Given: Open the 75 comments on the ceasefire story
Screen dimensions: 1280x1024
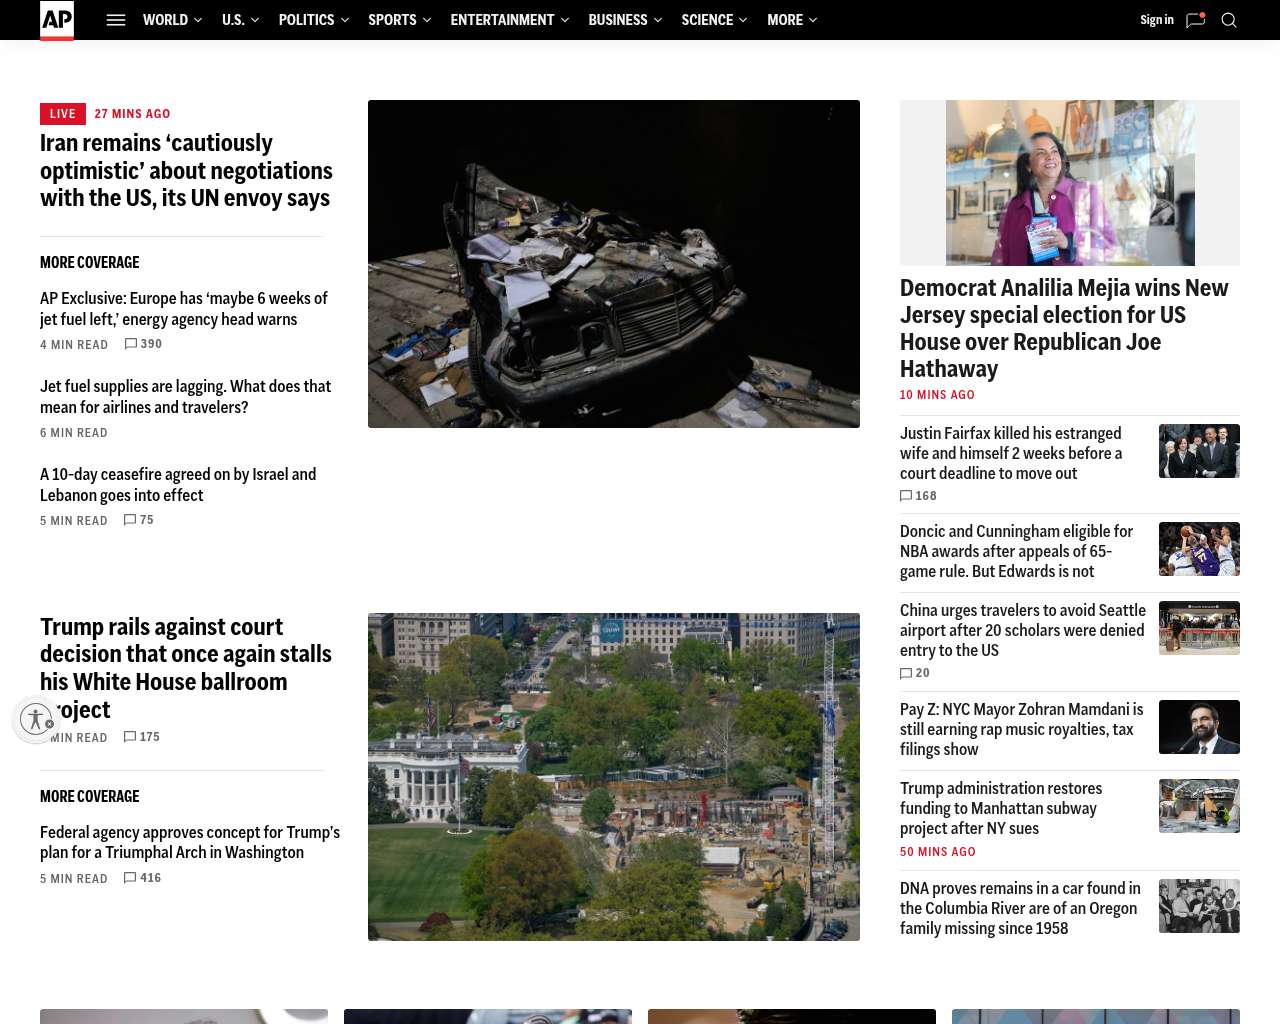Looking at the screenshot, I should coord(139,520).
